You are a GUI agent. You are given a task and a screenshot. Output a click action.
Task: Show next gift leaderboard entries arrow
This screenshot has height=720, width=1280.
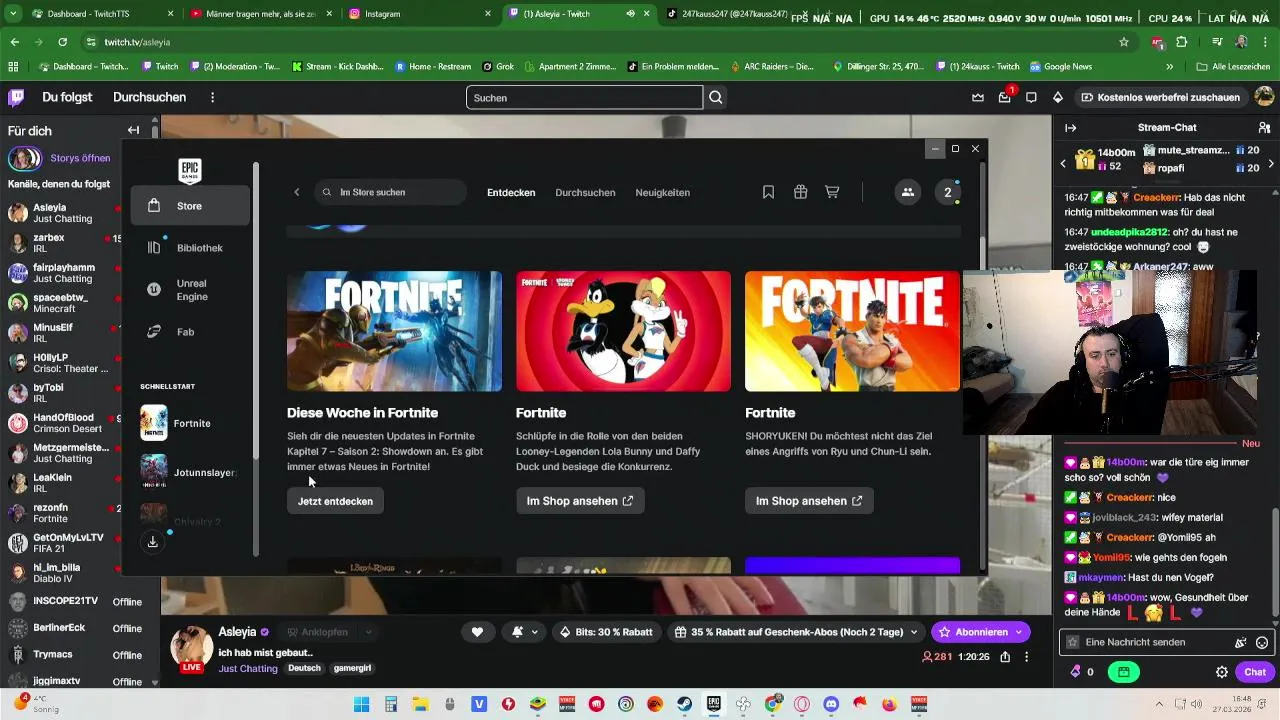pyautogui.click(x=1271, y=163)
